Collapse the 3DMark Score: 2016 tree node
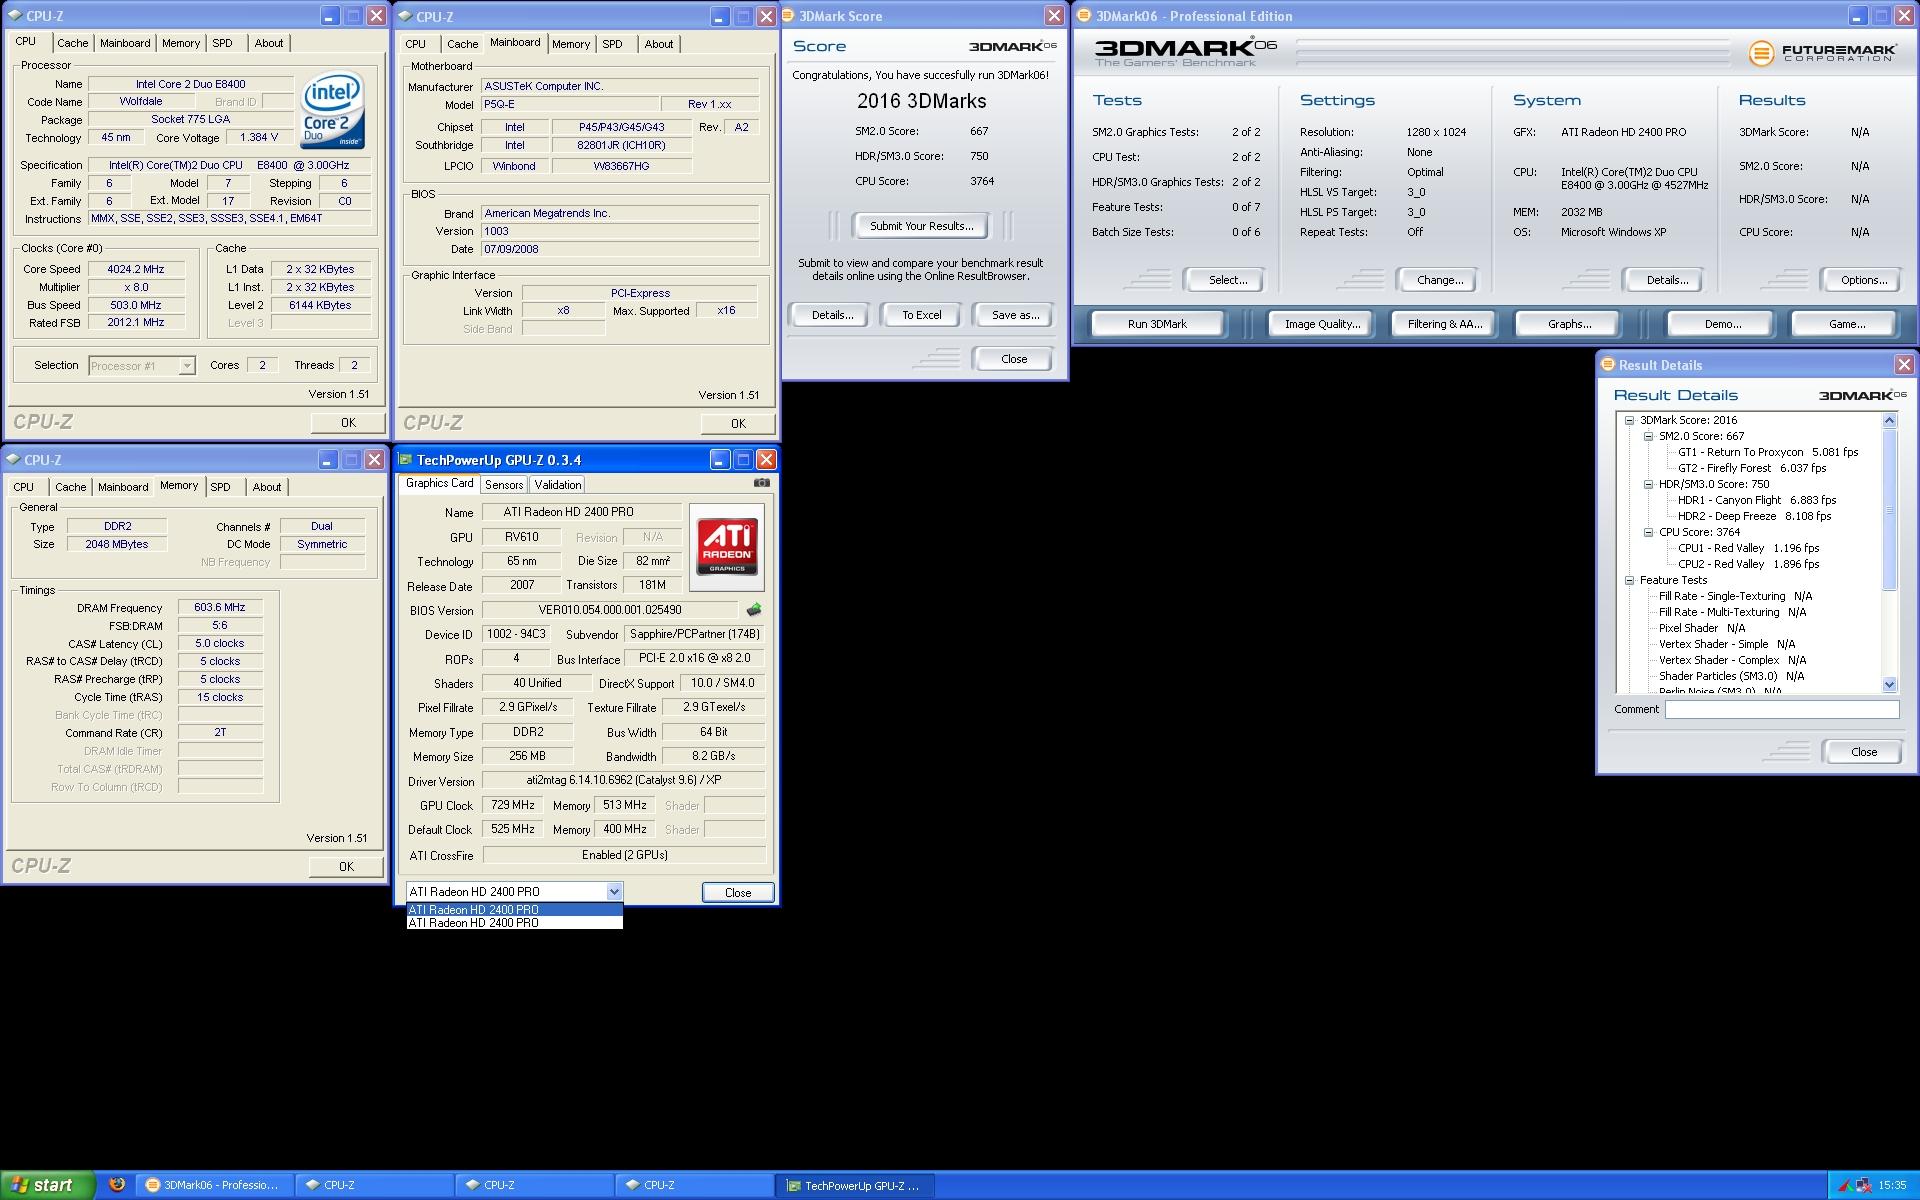 1629,420
